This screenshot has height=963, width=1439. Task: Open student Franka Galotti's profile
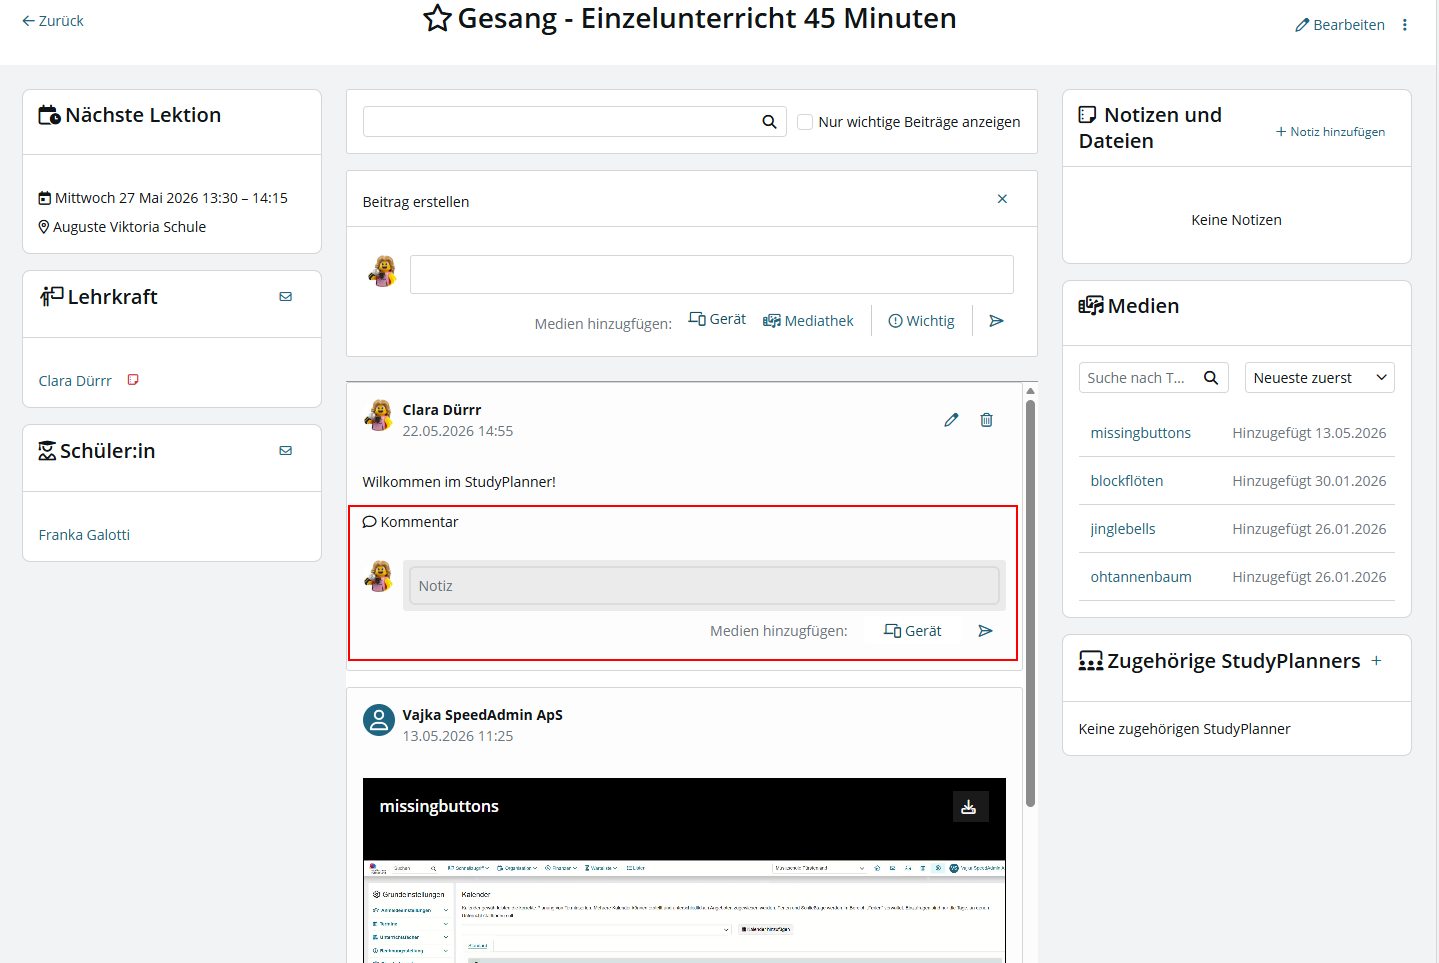[x=84, y=535]
